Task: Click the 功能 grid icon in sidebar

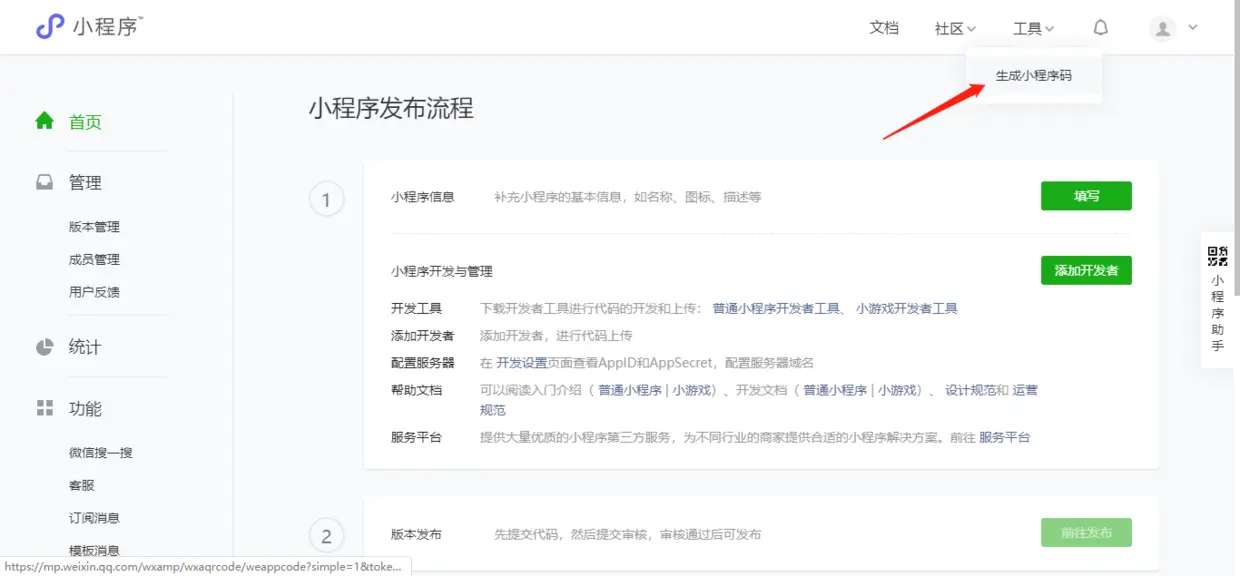Action: tap(44, 408)
